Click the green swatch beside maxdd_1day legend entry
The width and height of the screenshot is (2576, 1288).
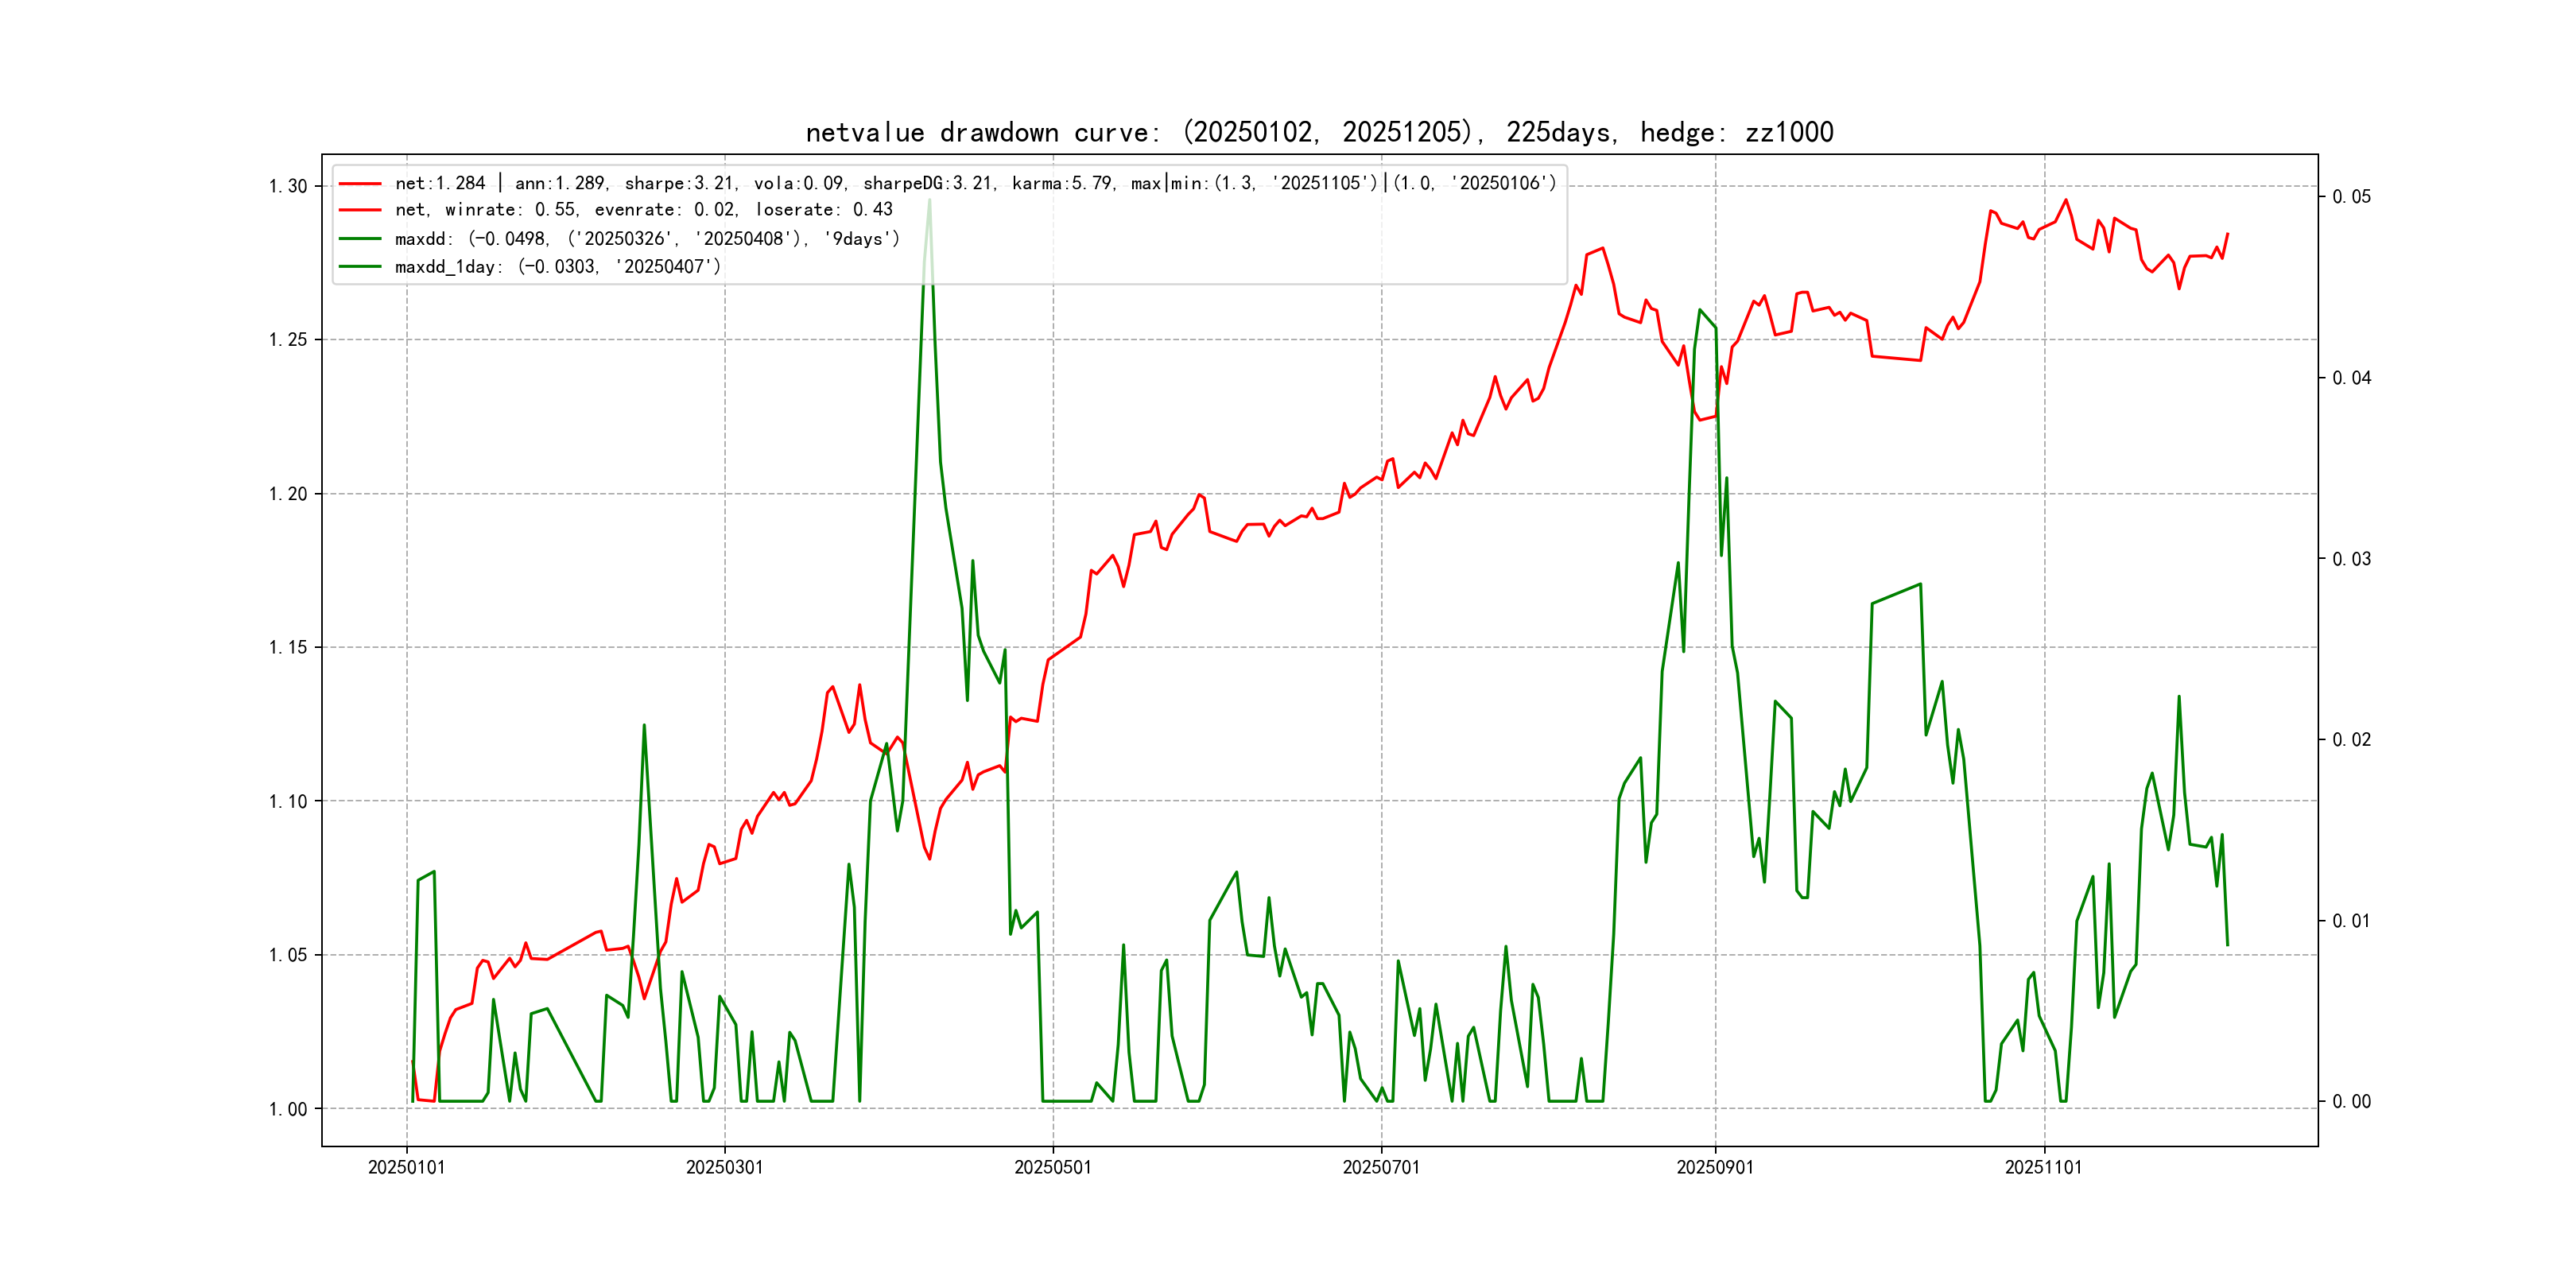point(360,267)
